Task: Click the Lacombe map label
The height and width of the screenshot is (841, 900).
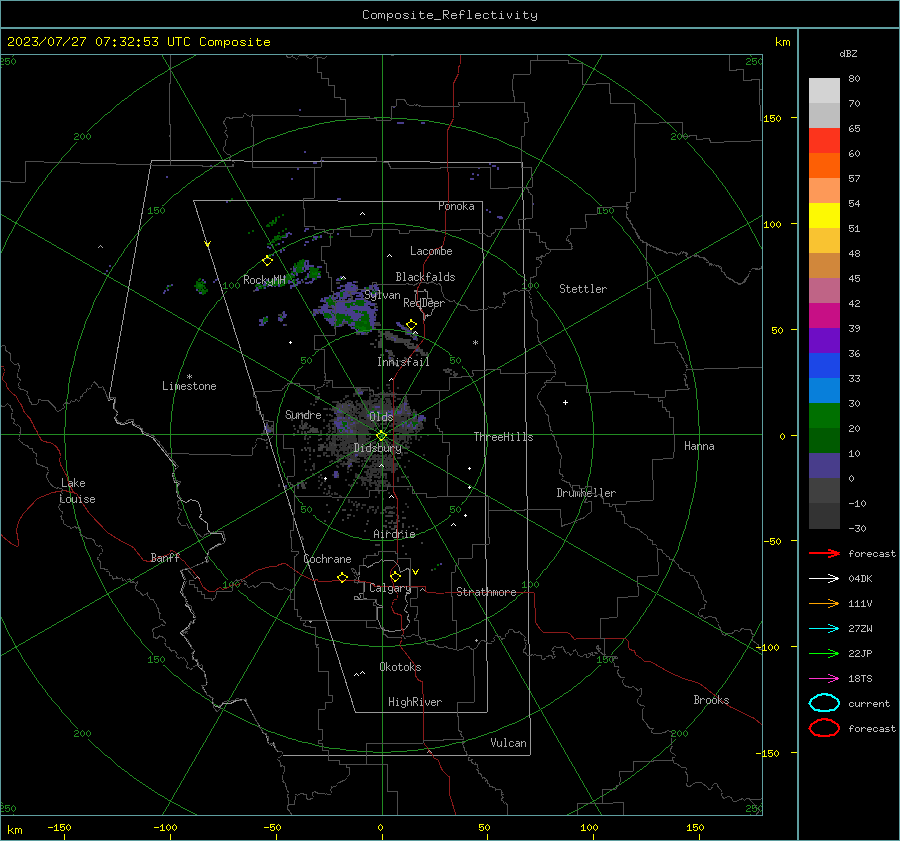Action: coord(431,251)
